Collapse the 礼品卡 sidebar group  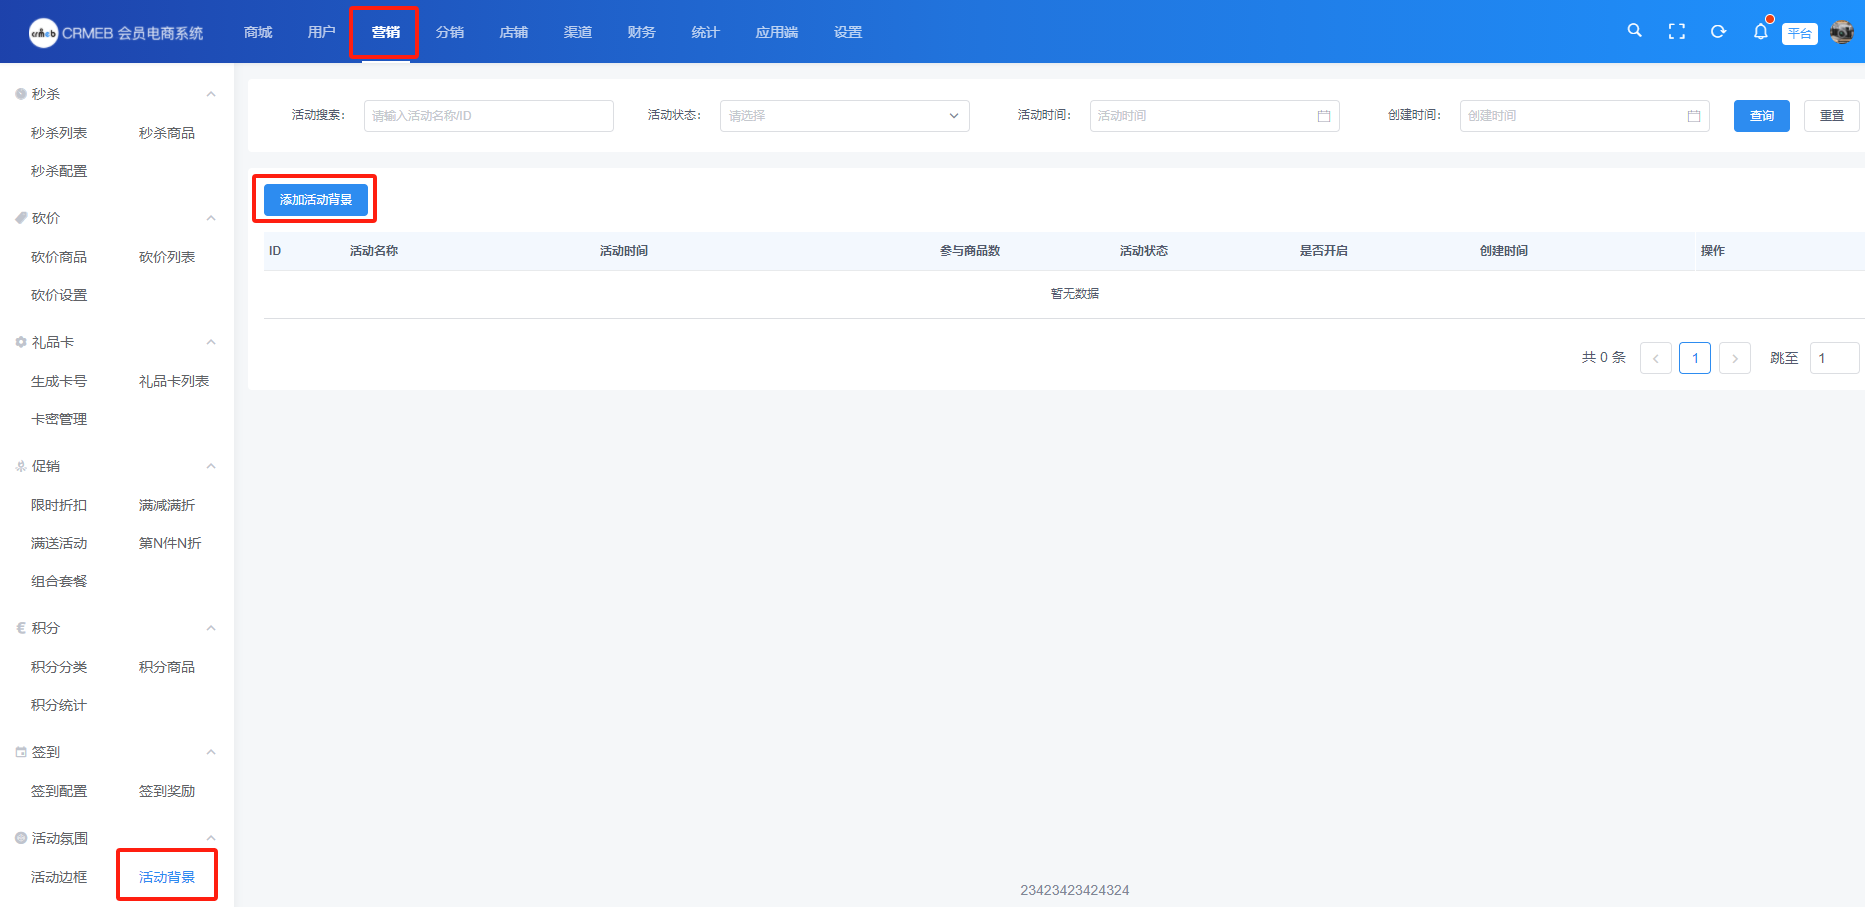210,342
